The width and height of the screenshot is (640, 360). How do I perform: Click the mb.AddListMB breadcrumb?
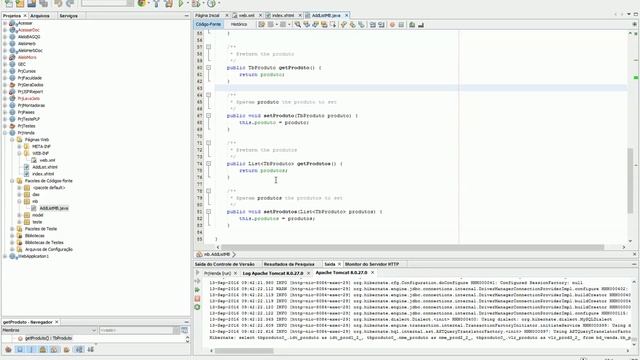217,254
